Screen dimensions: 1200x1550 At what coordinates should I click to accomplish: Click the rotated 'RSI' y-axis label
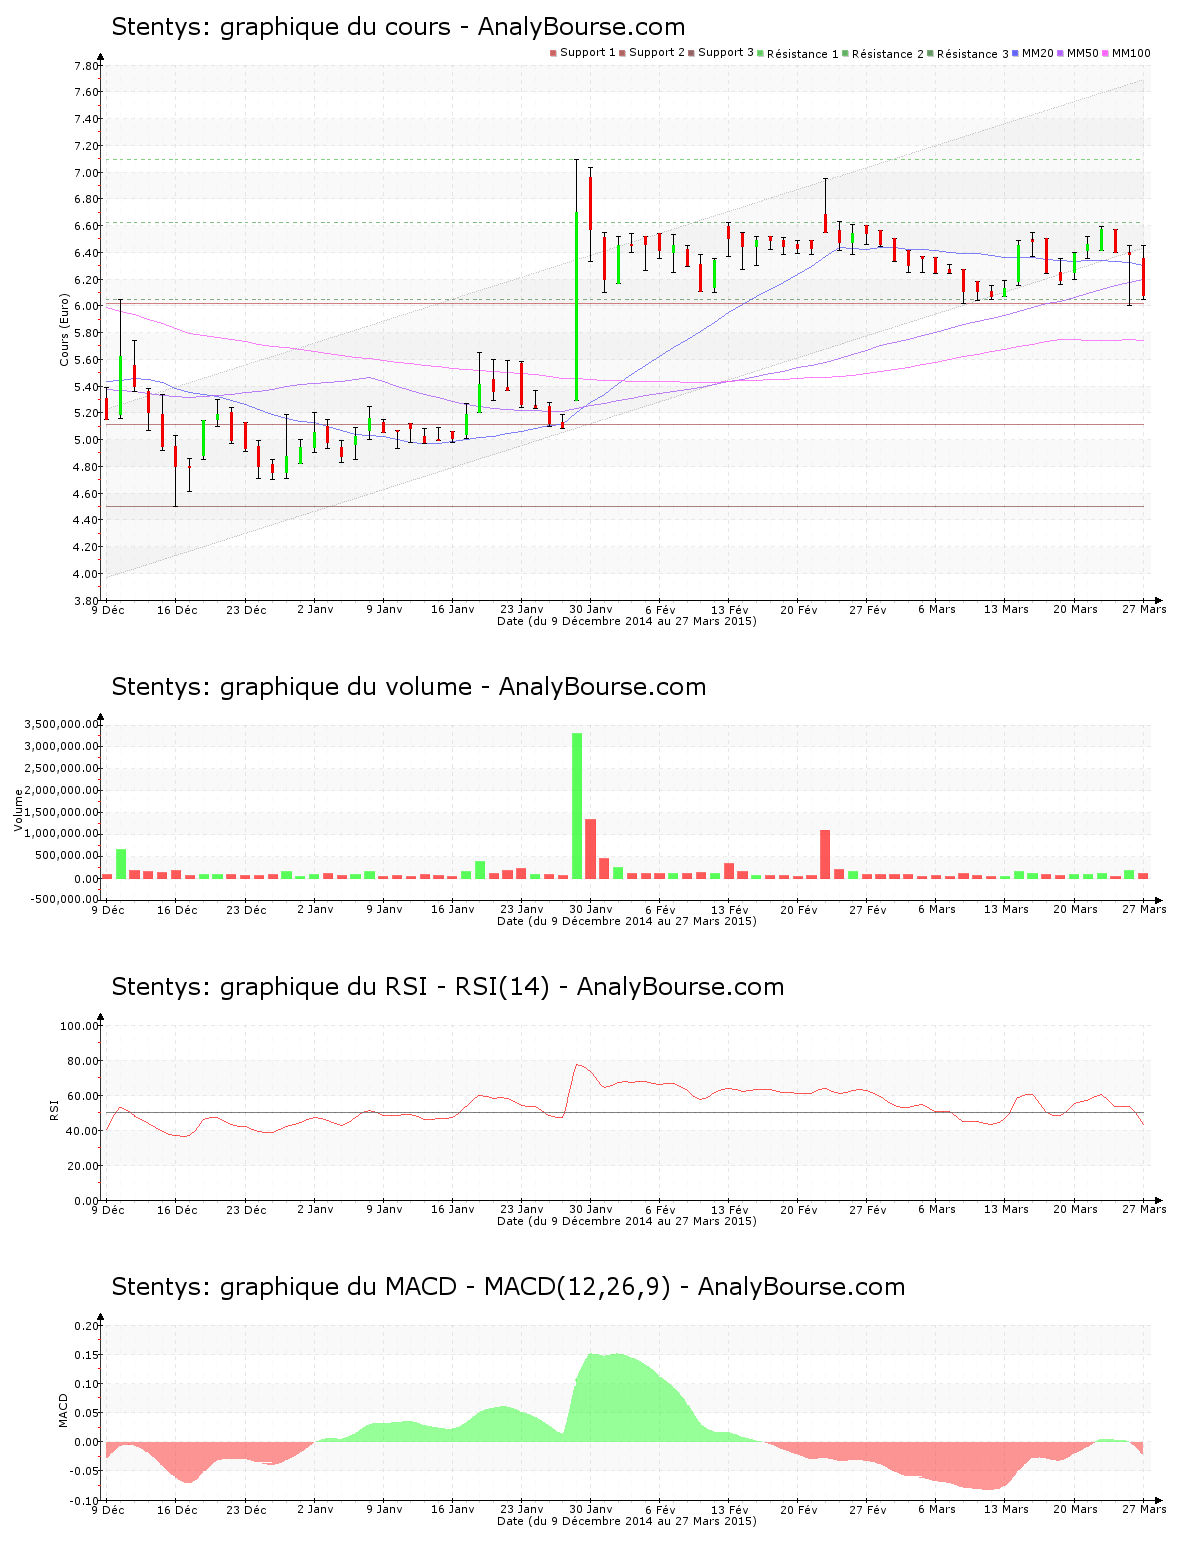[x=55, y=1109]
